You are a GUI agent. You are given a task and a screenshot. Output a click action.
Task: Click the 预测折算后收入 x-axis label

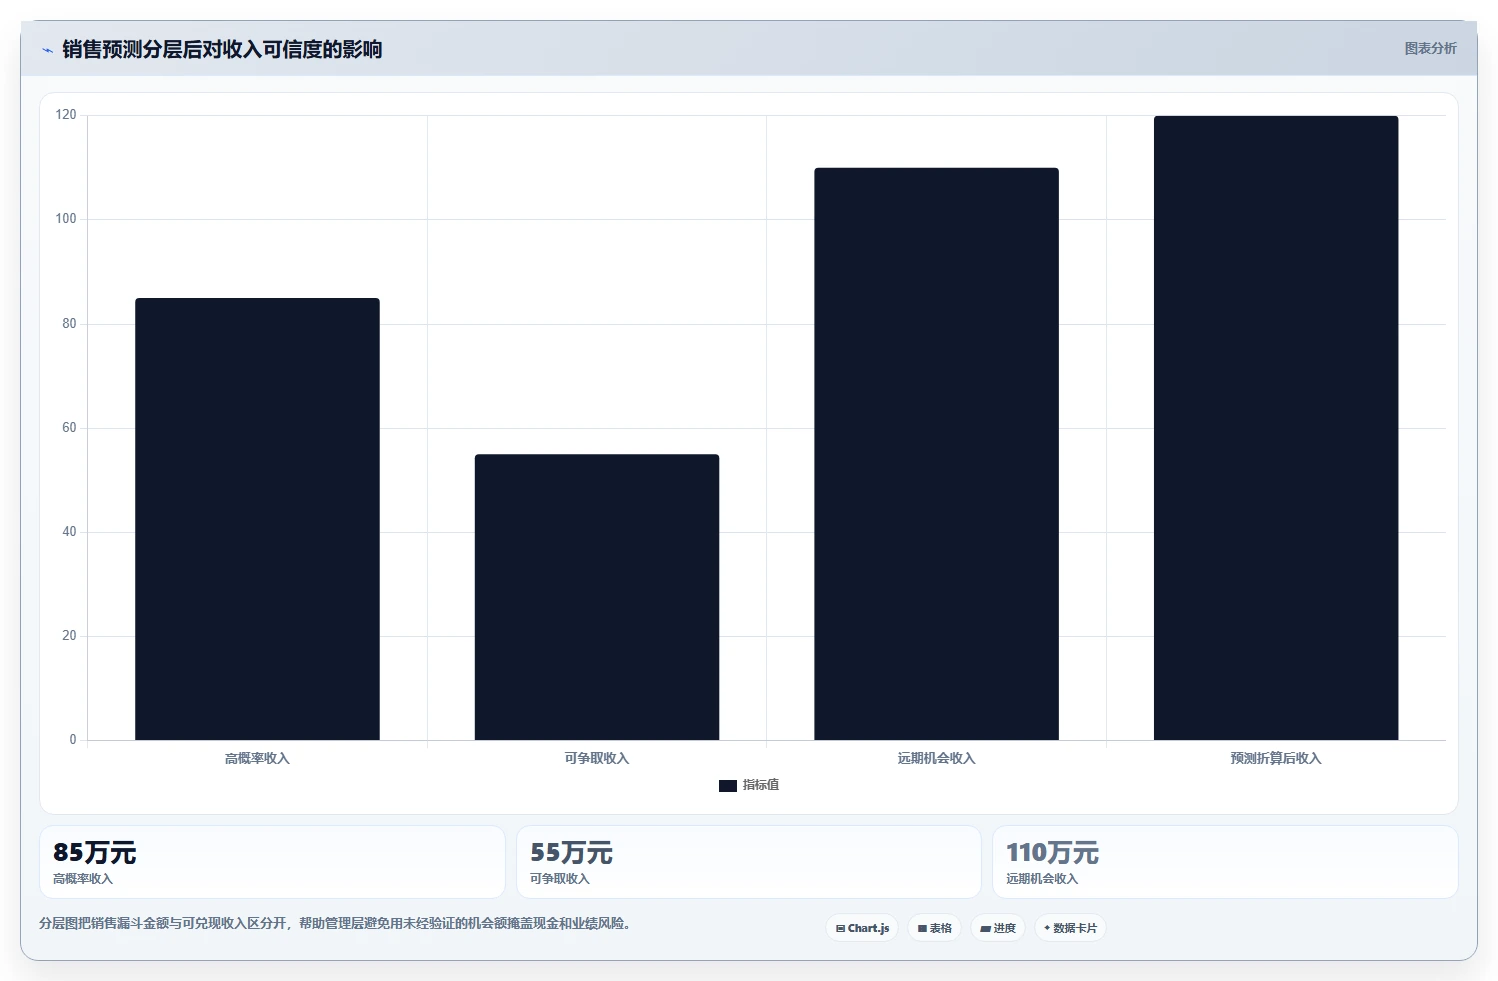click(1276, 758)
